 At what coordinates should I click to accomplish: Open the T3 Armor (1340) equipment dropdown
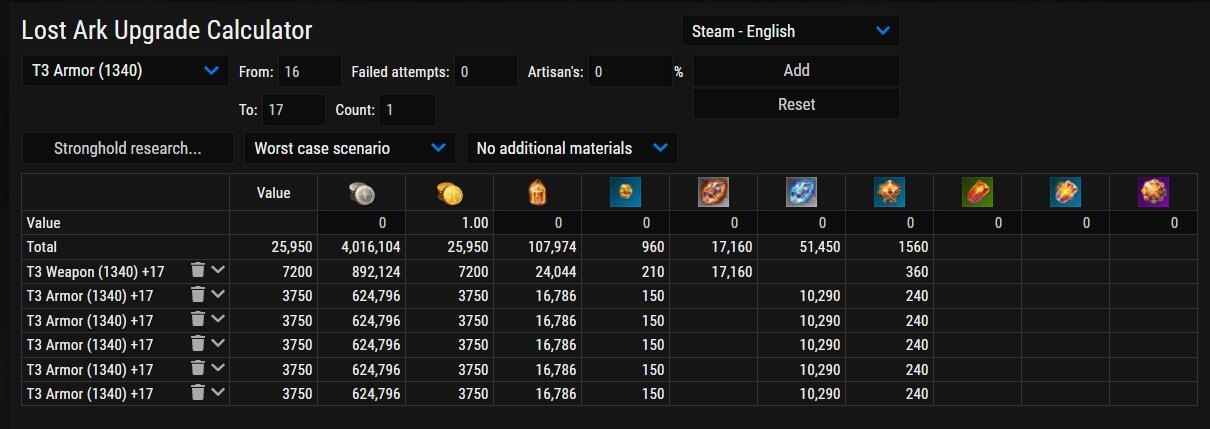[125, 71]
